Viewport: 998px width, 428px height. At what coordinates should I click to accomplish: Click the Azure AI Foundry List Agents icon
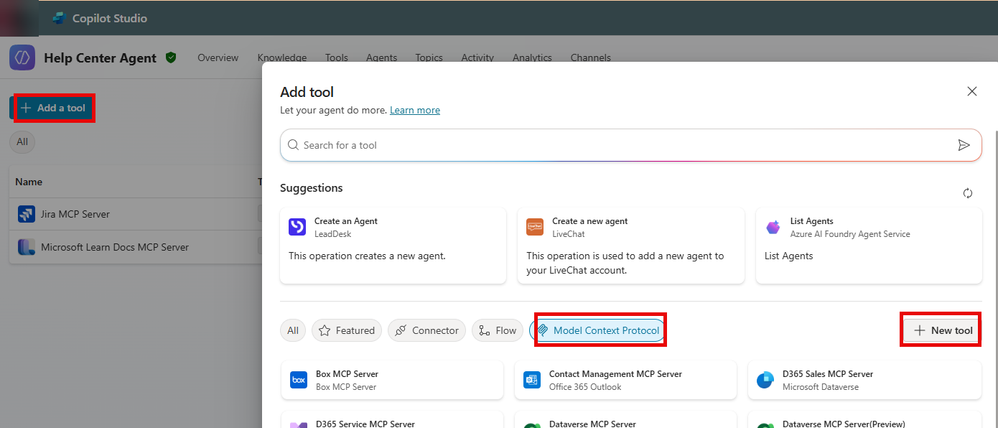pyautogui.click(x=773, y=227)
